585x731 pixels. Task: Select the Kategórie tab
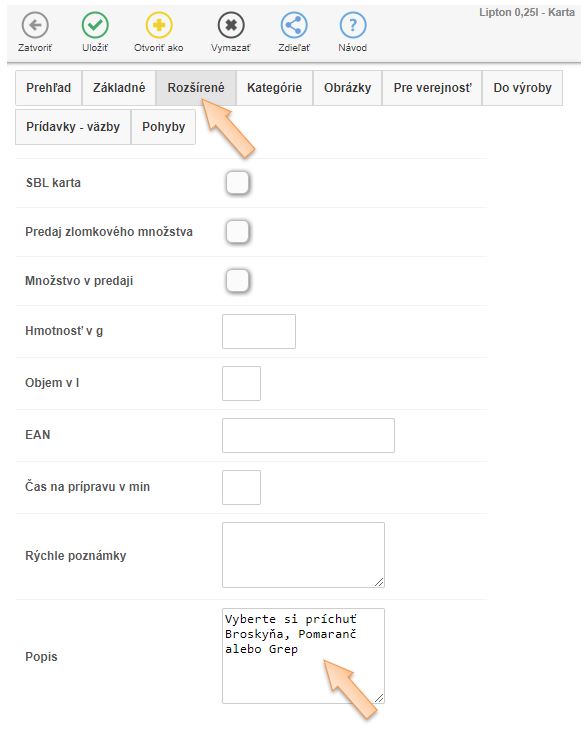point(274,88)
